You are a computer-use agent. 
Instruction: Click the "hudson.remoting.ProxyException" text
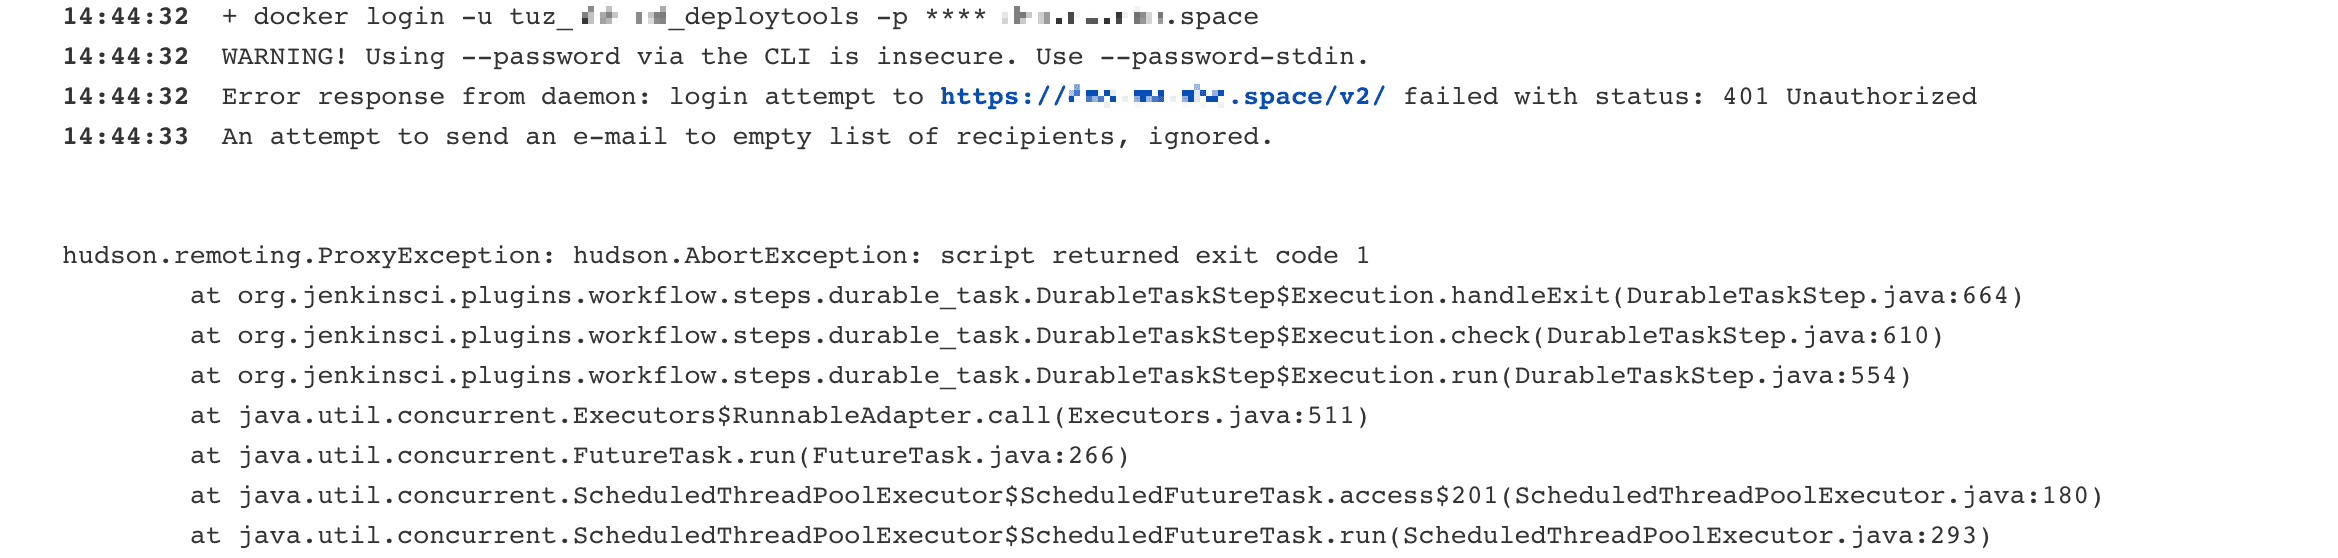(x=308, y=256)
